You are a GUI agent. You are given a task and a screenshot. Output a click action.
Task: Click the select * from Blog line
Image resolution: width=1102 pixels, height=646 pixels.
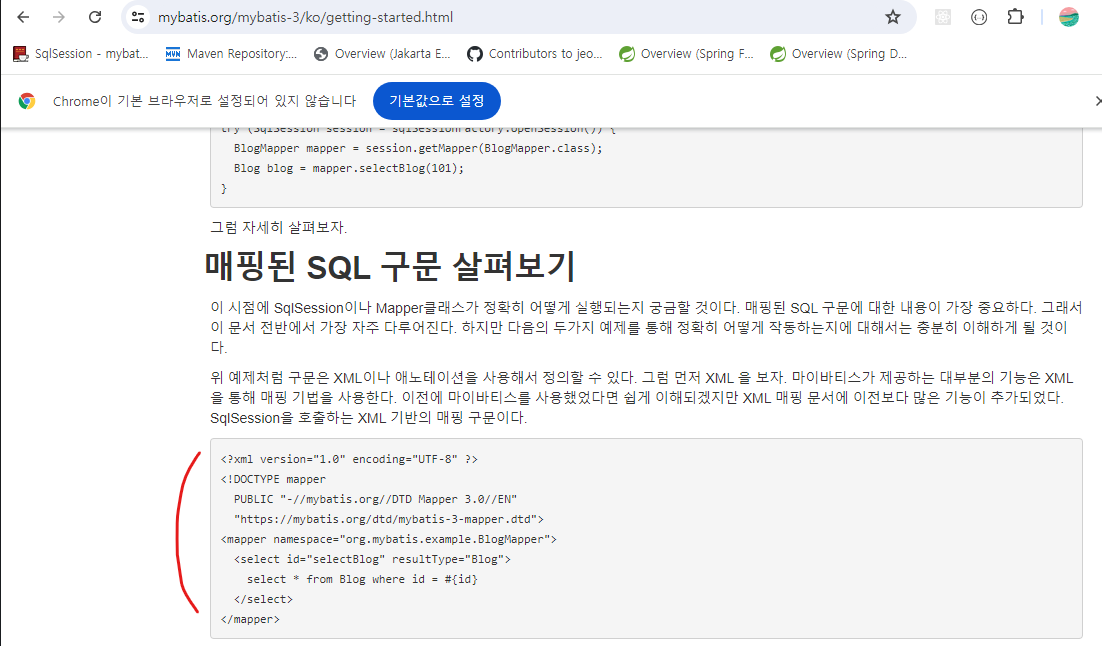coord(362,579)
